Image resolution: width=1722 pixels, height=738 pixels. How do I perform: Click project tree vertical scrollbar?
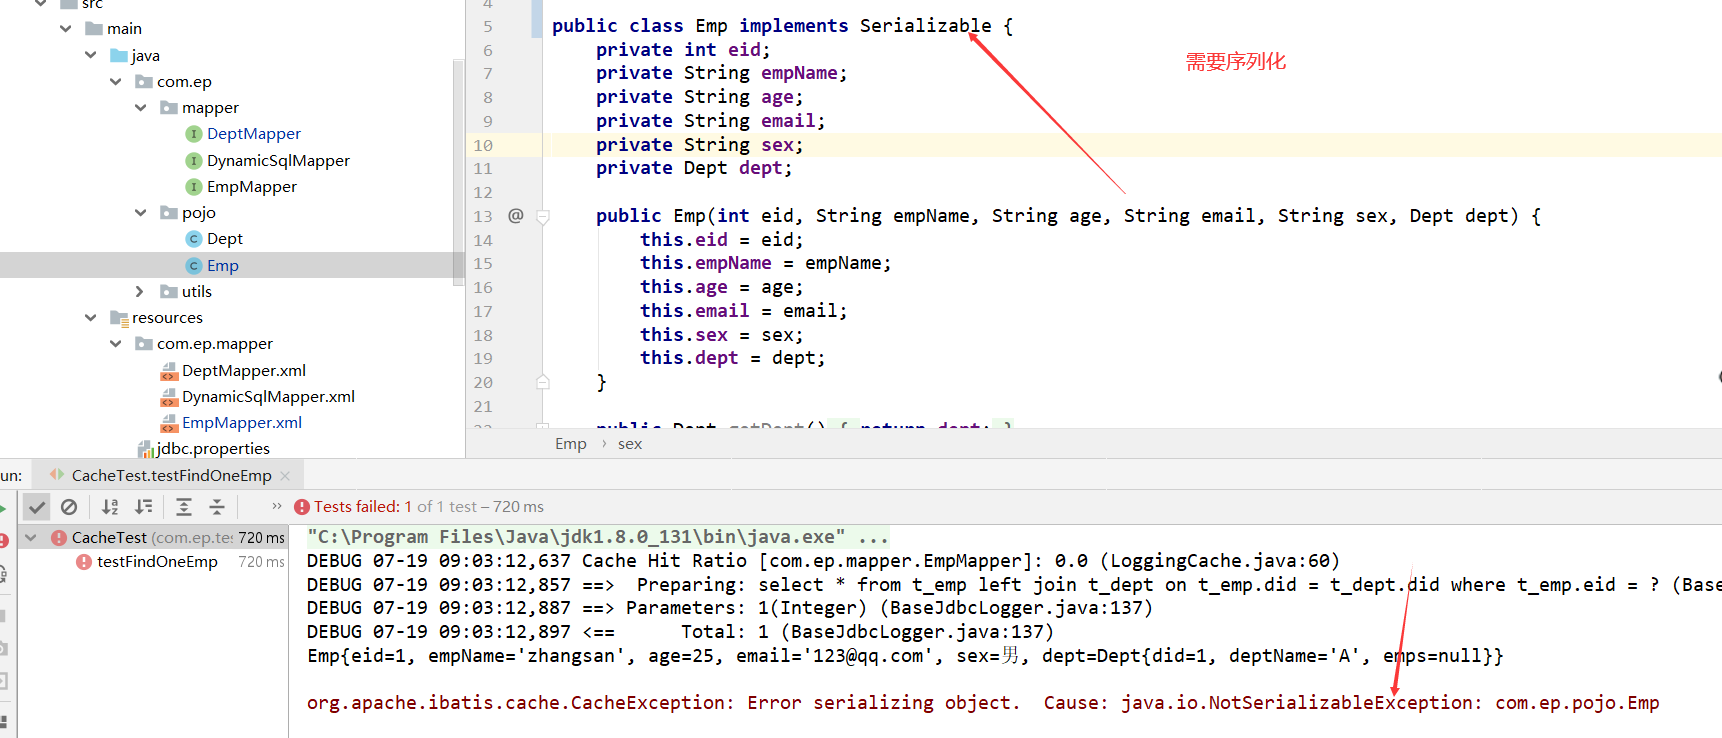[459, 173]
